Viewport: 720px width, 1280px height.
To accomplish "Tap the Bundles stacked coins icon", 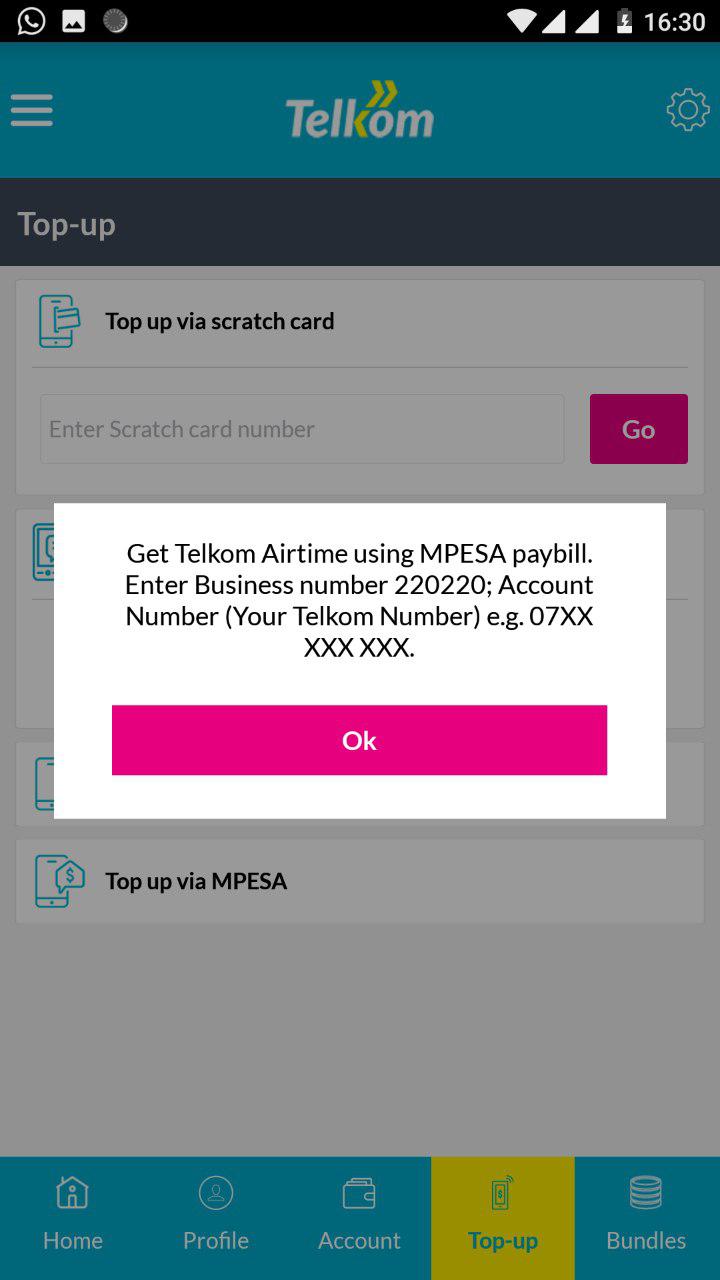I will pyautogui.click(x=646, y=1192).
